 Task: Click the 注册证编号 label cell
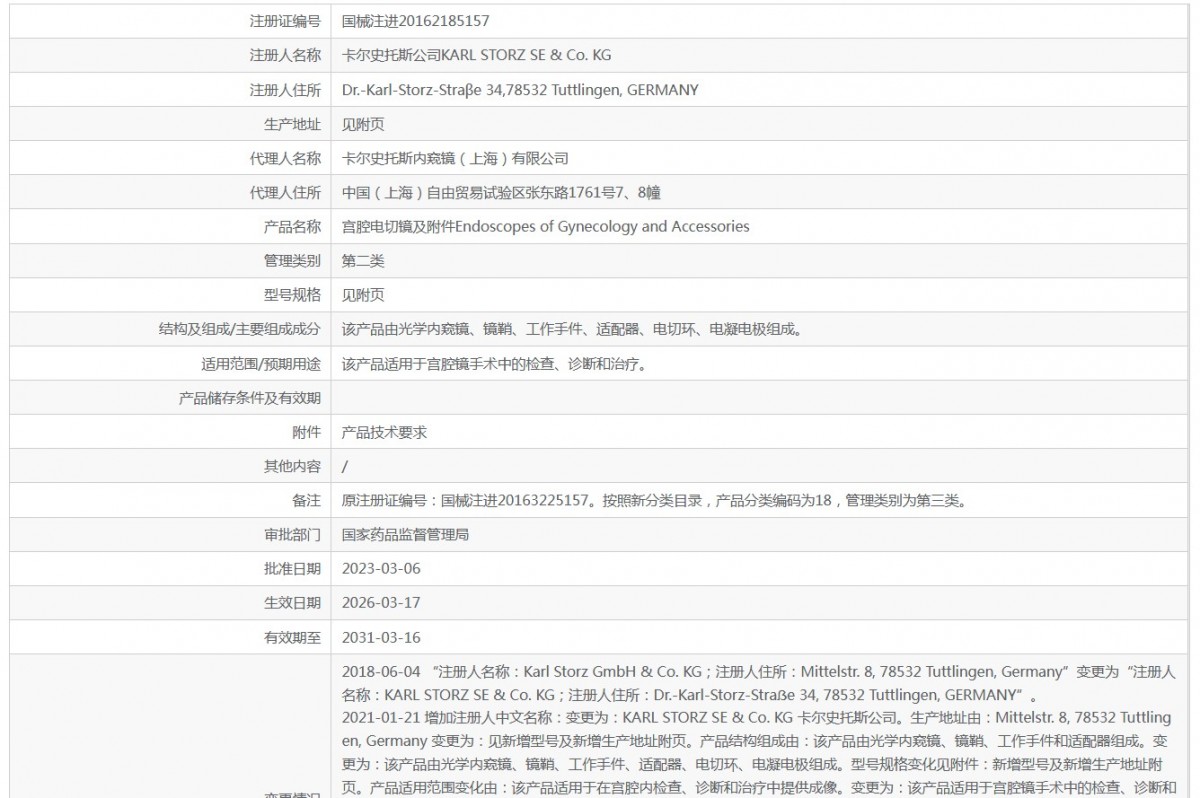(x=171, y=20)
